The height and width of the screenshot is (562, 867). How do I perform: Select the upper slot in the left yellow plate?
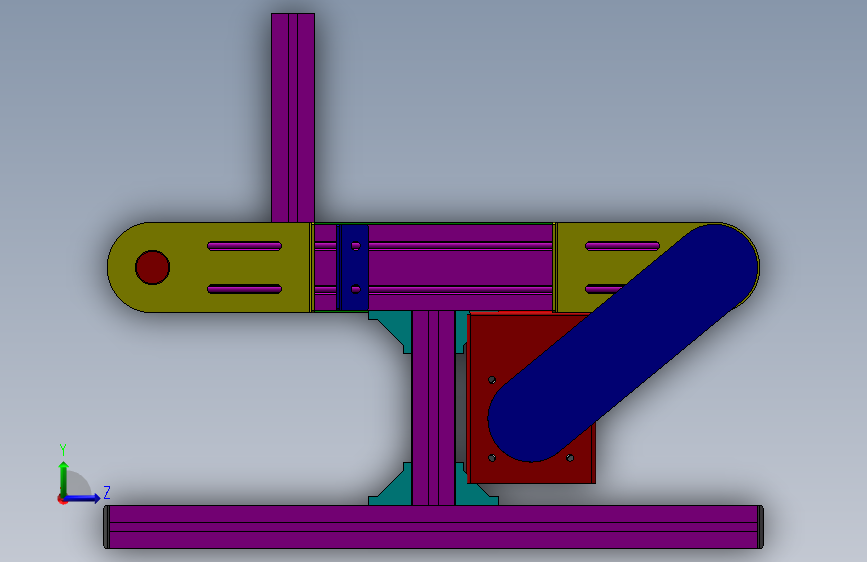click(244, 246)
